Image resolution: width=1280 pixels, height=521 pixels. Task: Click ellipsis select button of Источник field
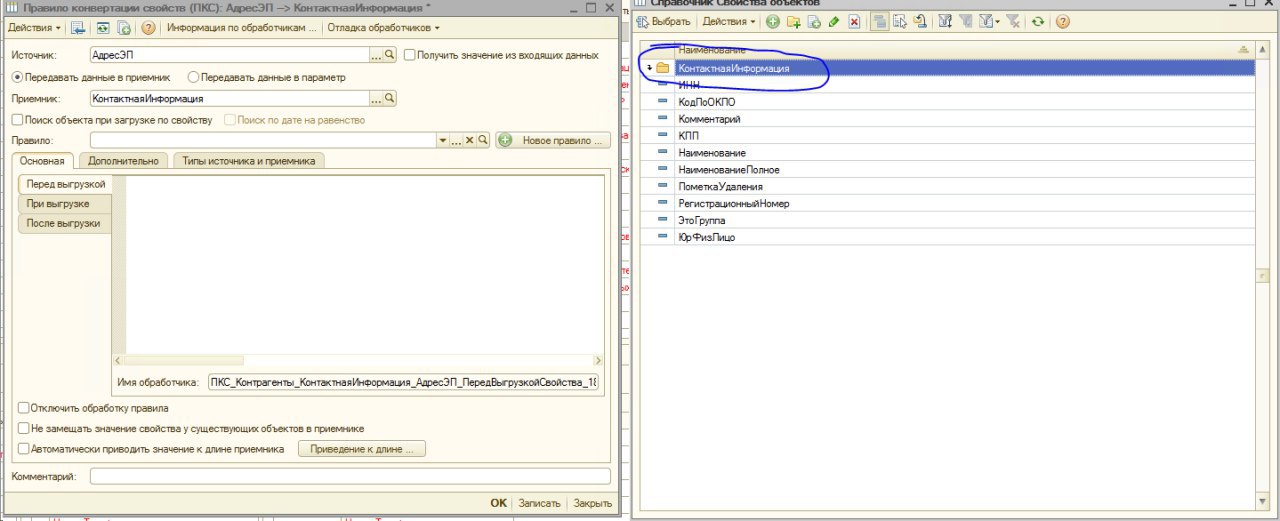click(x=377, y=55)
